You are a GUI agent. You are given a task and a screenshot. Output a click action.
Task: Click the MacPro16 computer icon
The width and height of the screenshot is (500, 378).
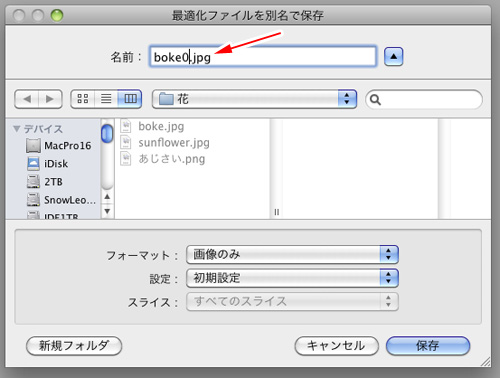tap(33, 146)
